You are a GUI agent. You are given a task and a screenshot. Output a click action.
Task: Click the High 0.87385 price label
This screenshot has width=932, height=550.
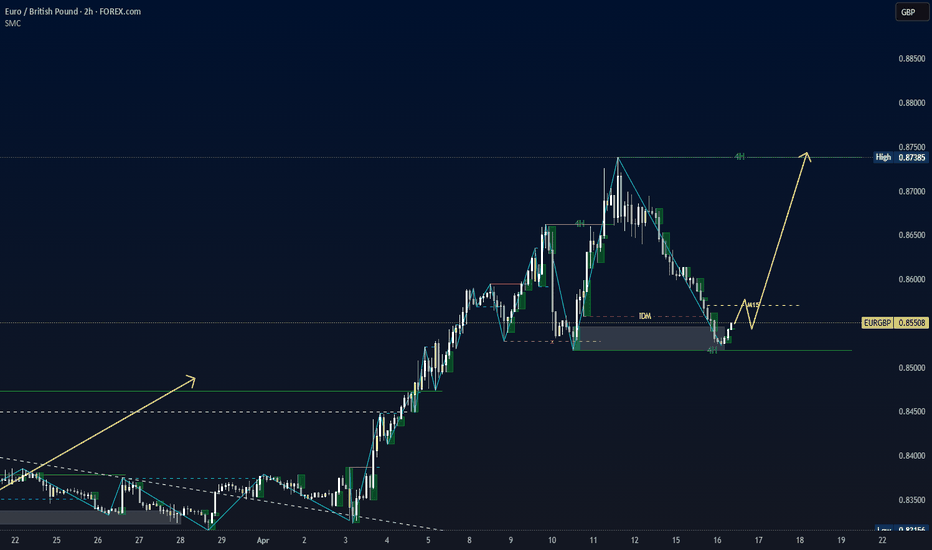click(900, 158)
